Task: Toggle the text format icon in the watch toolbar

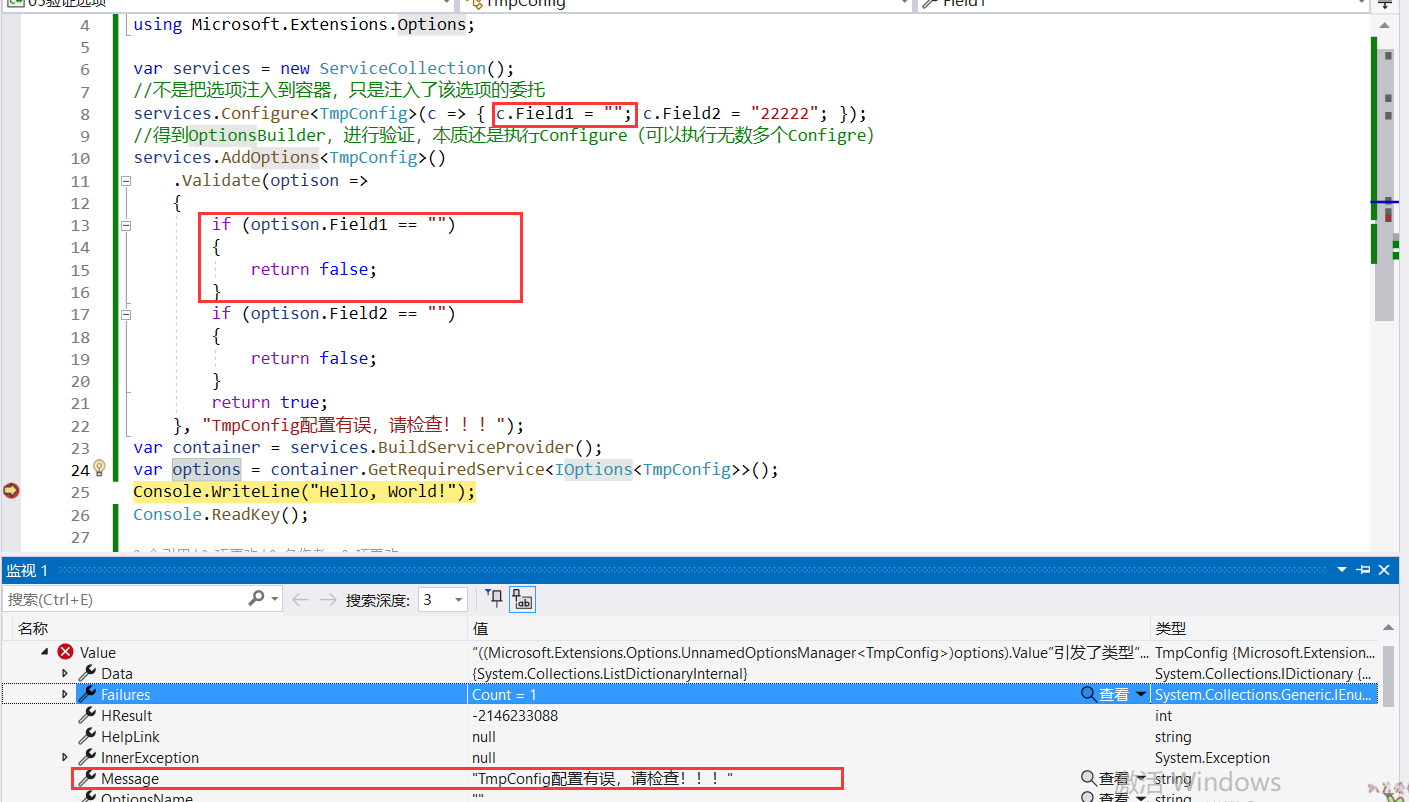Action: 522,599
